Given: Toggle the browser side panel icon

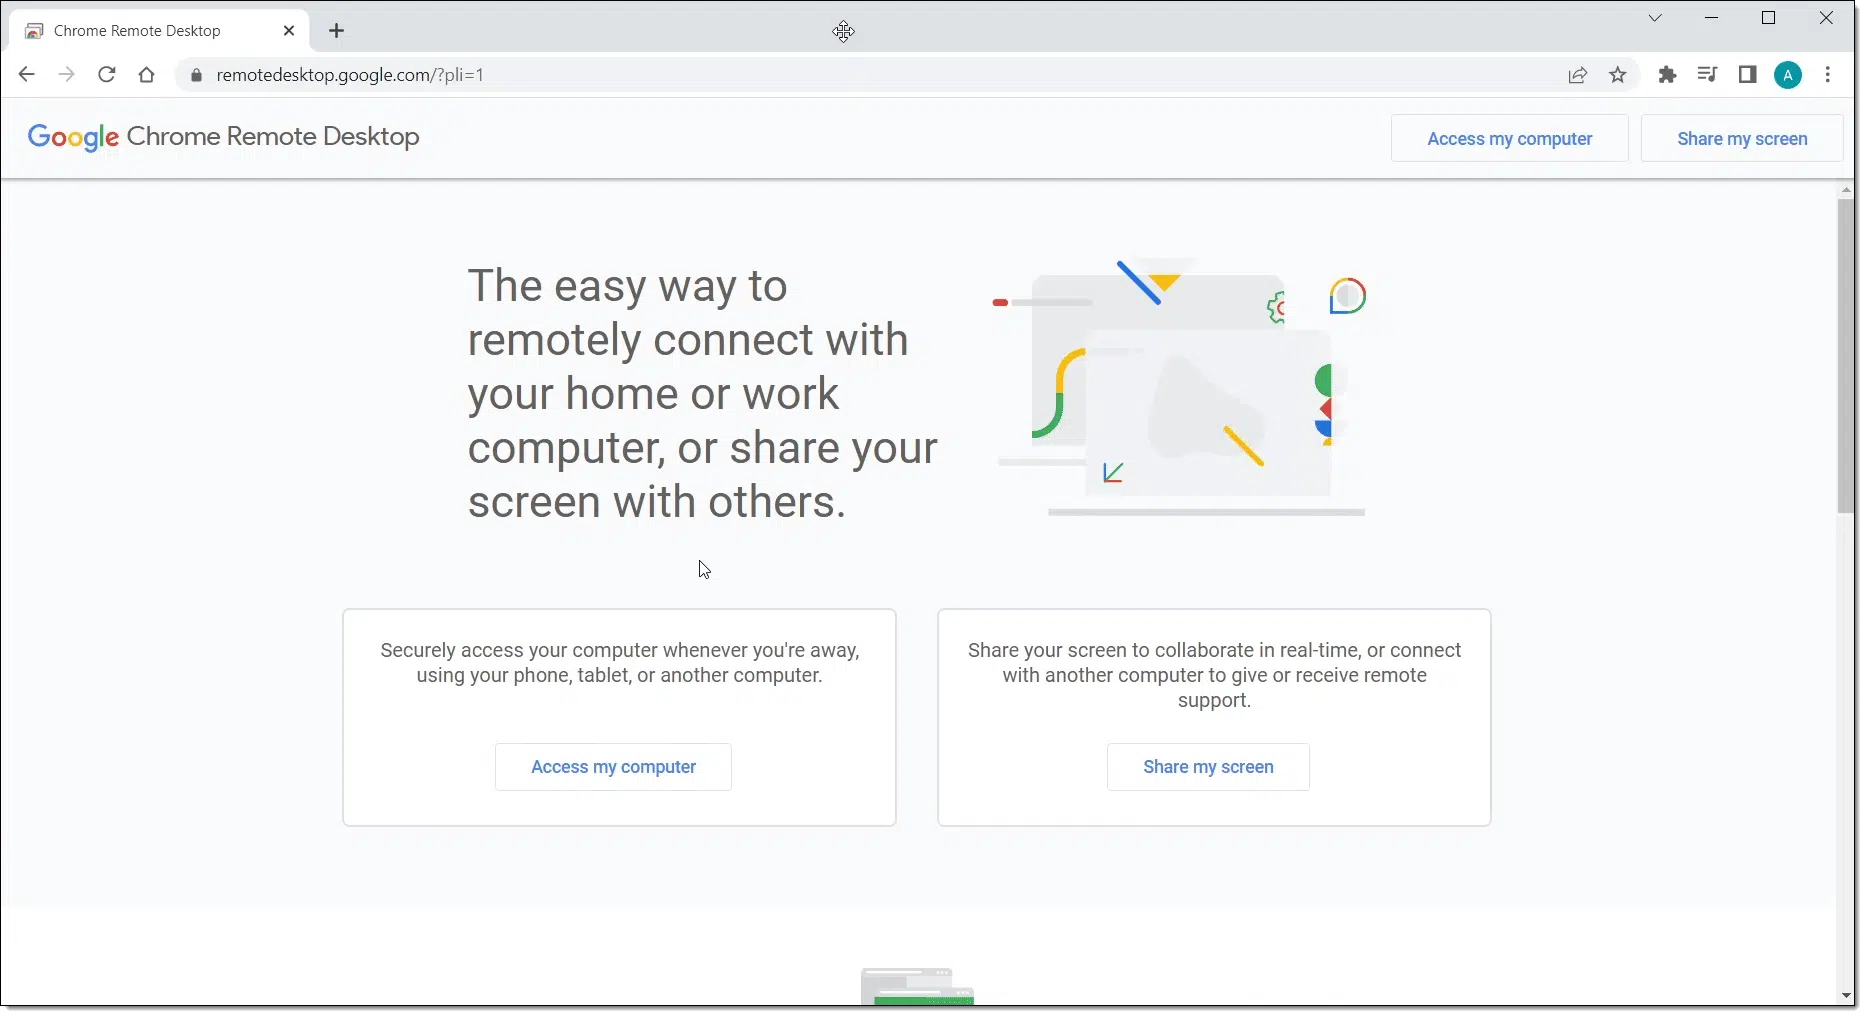Looking at the screenshot, I should click(1748, 75).
